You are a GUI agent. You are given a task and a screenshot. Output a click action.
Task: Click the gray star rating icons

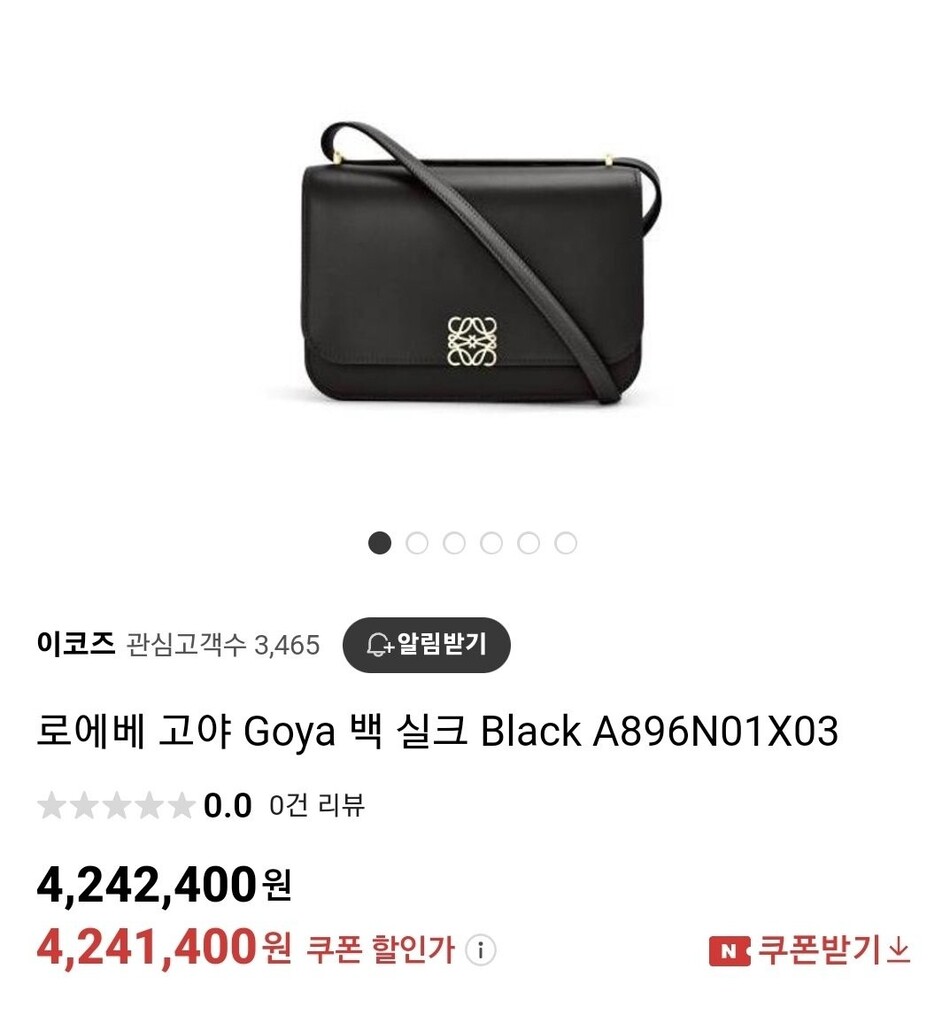116,806
